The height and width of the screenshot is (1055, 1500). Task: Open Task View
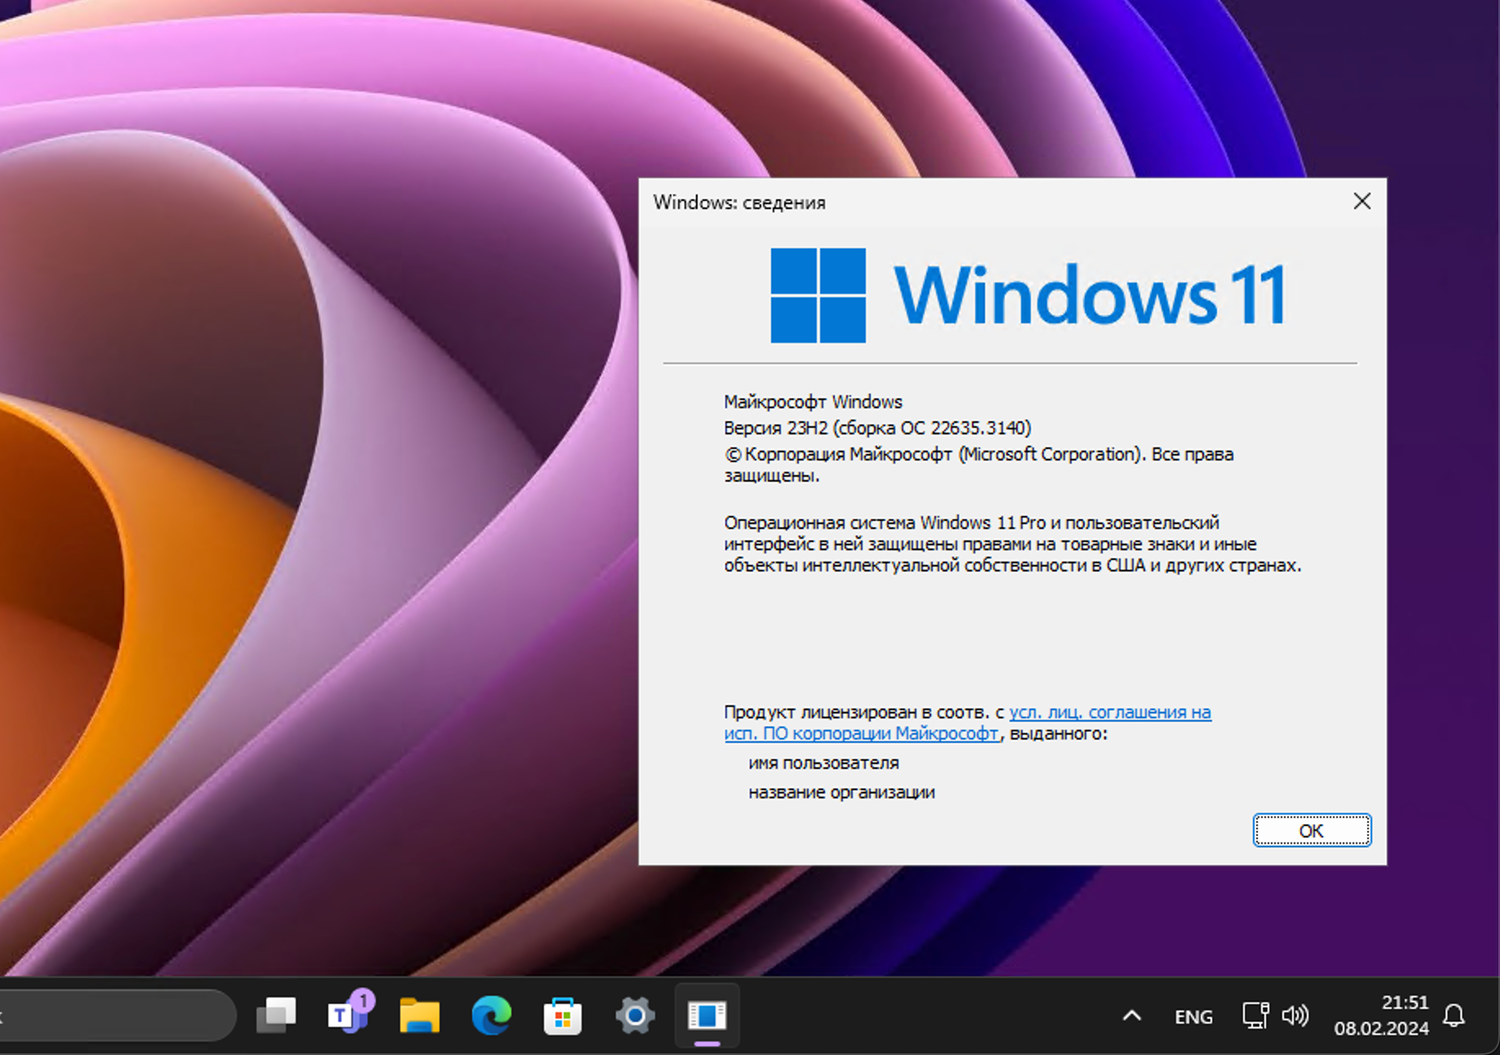tap(276, 1015)
